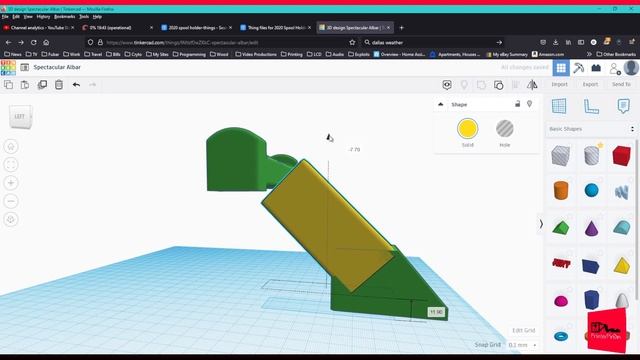Click the Group shapes icon
This screenshot has width=640, height=360.
pyautogui.click(x=481, y=84)
